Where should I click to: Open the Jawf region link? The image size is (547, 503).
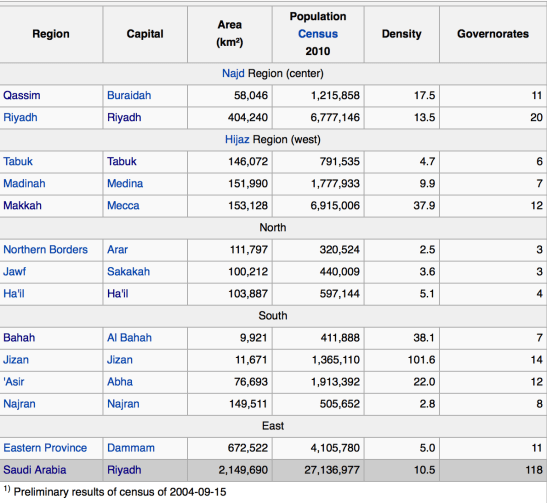(x=14, y=272)
